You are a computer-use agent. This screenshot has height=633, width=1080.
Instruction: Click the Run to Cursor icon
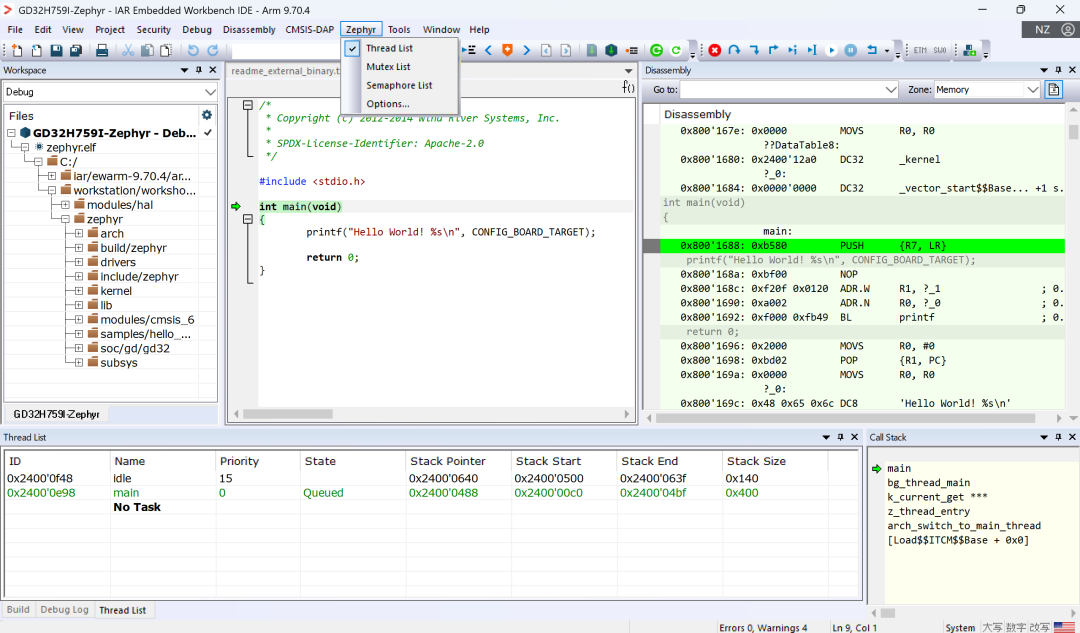(x=812, y=50)
